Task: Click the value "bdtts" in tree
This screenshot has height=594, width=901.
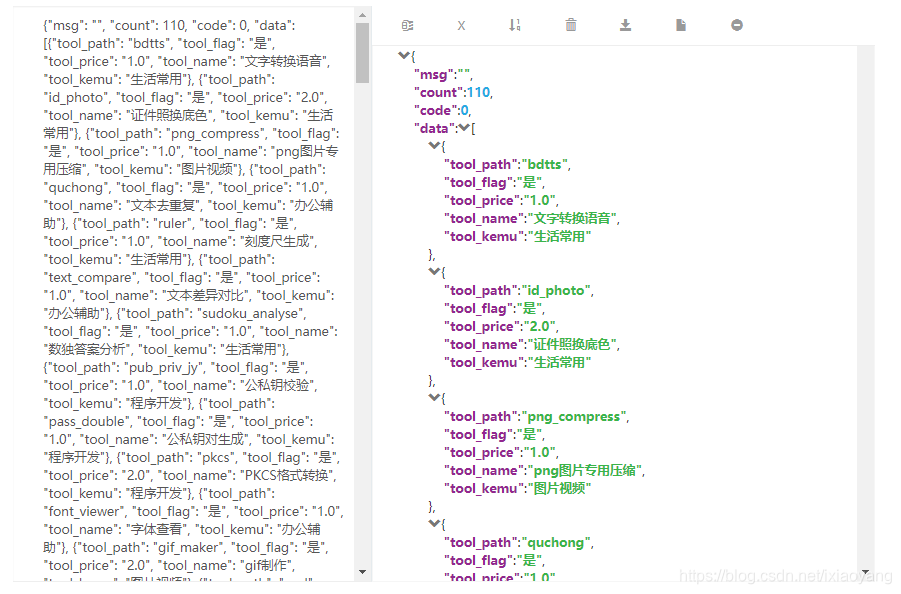Action: pyautogui.click(x=544, y=164)
